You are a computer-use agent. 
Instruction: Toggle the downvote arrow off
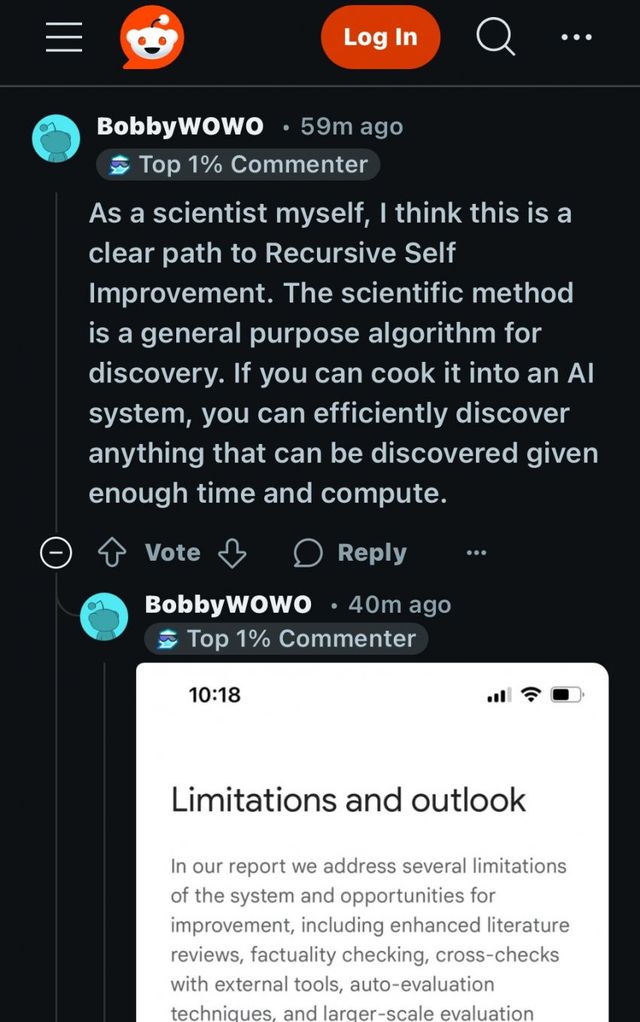point(232,552)
